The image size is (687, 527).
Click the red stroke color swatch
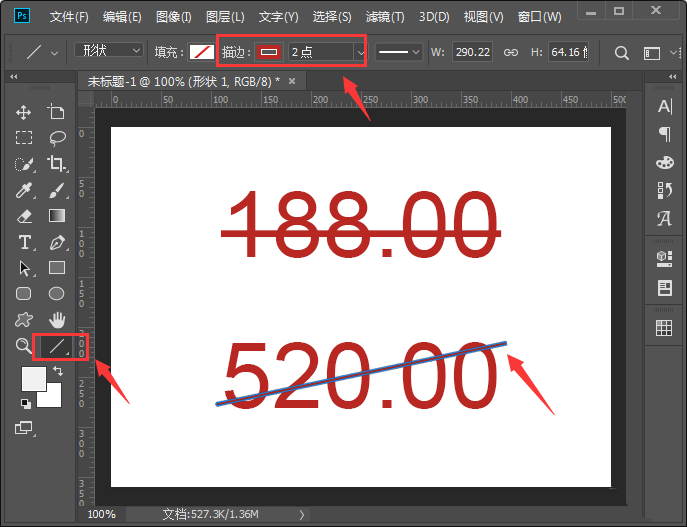click(269, 52)
